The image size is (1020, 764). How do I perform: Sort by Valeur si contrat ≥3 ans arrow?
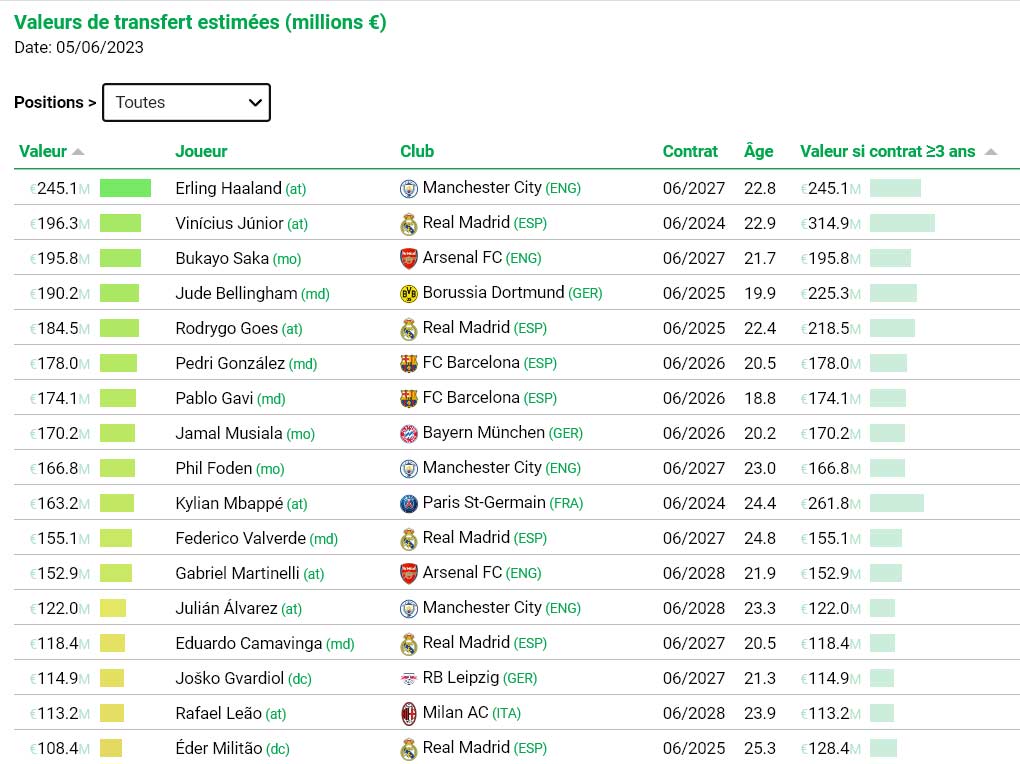point(991,152)
